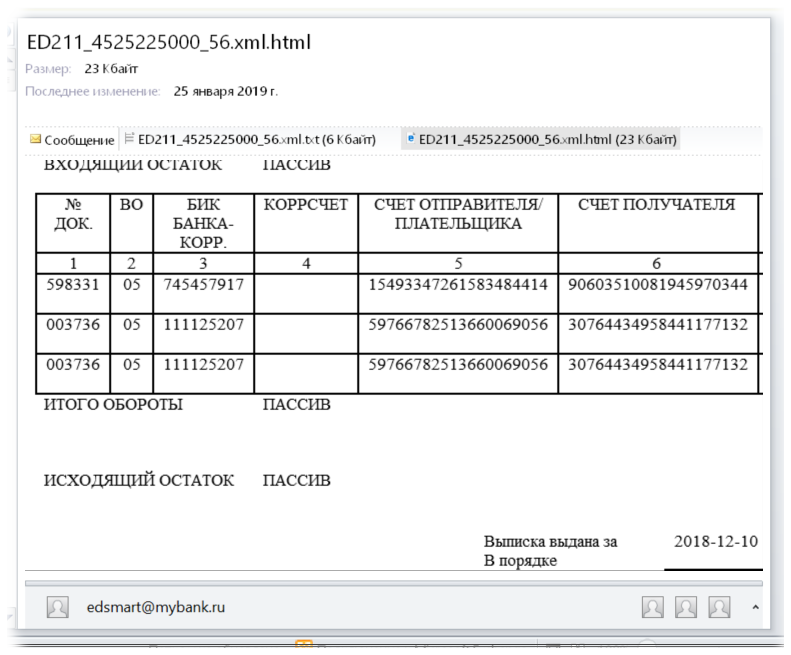Click the BIK value 745457917
The image size is (791, 655).
coord(203,284)
